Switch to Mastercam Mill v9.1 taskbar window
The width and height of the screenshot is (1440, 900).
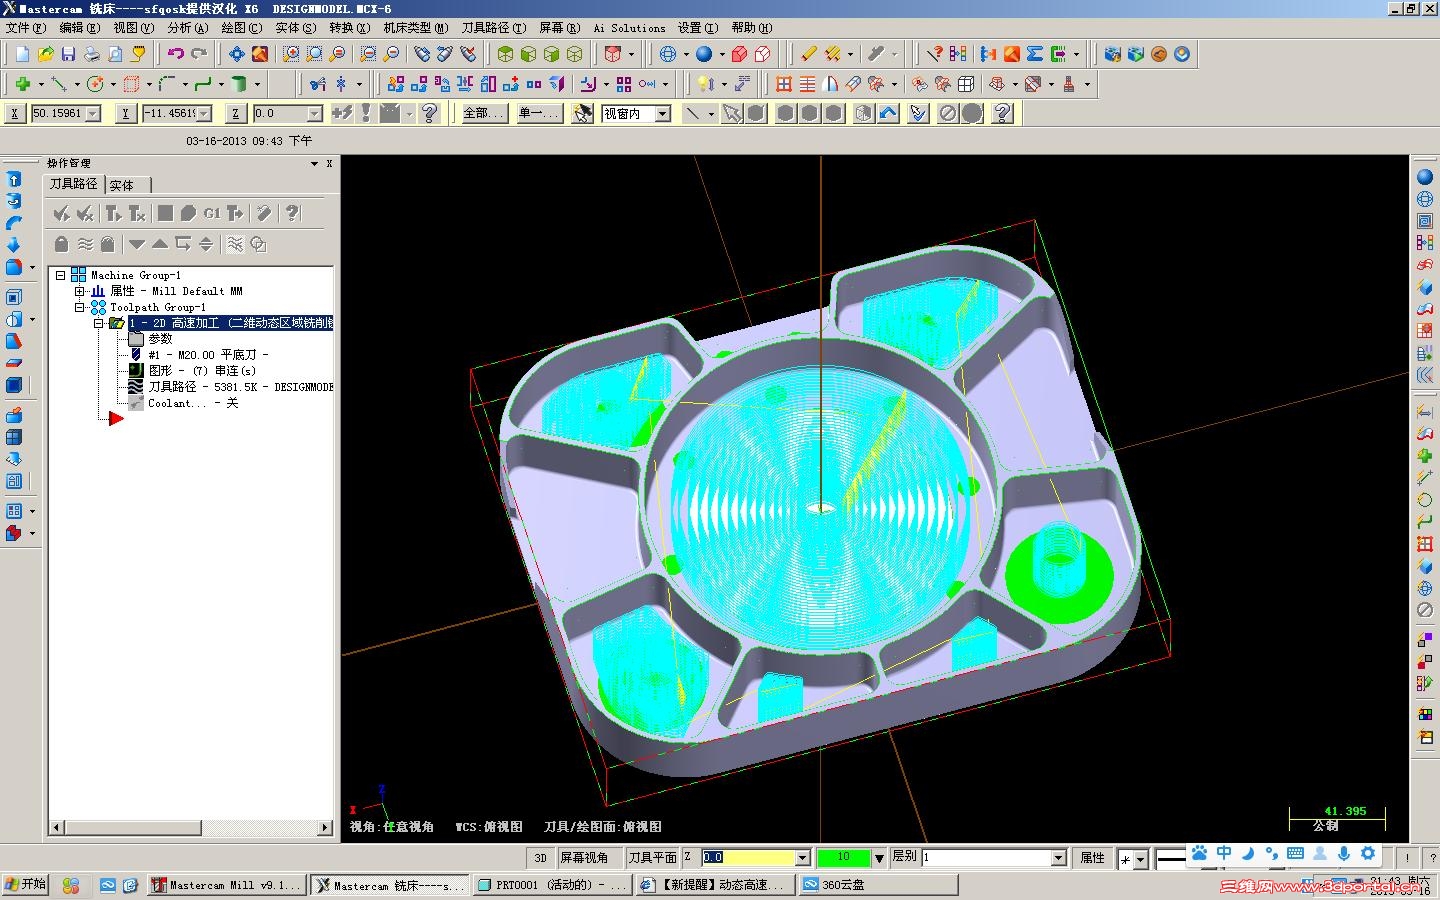(x=225, y=885)
